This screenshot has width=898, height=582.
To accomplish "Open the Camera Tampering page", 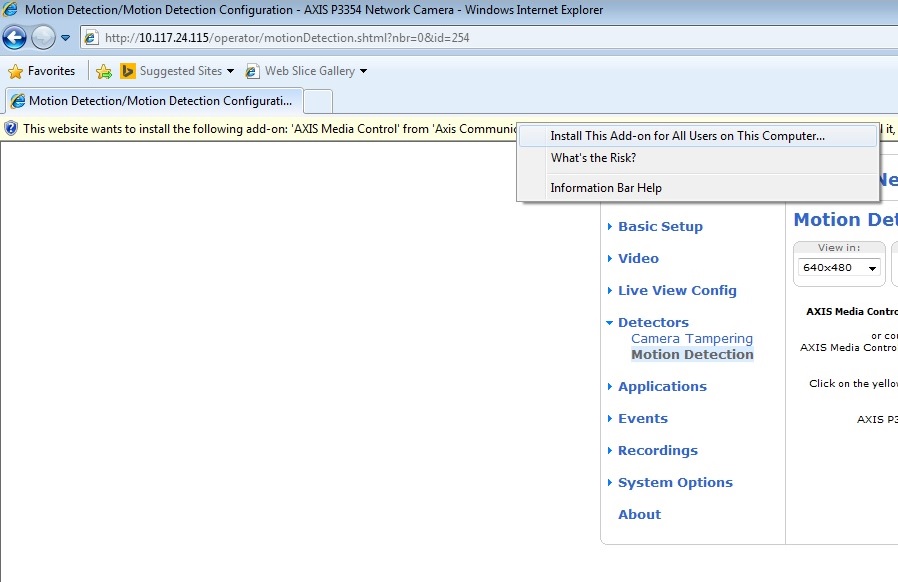I will click(692, 338).
